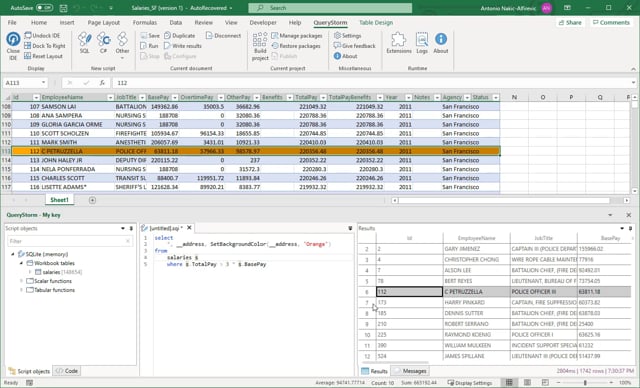Open the JobTitle column filter dropdown

(x=142, y=98)
